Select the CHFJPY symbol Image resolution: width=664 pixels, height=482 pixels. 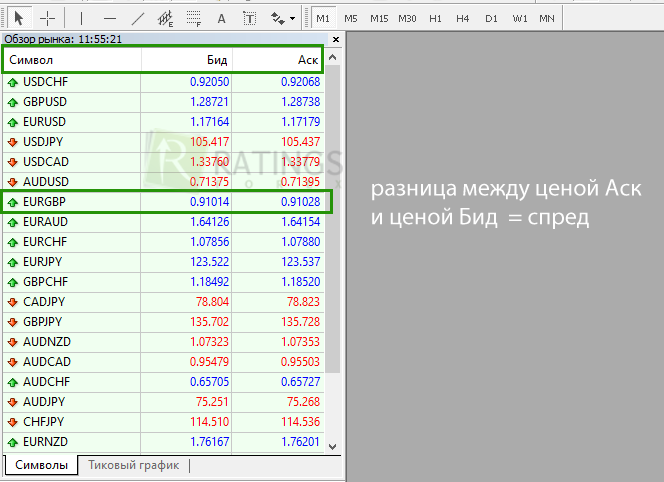click(x=44, y=421)
